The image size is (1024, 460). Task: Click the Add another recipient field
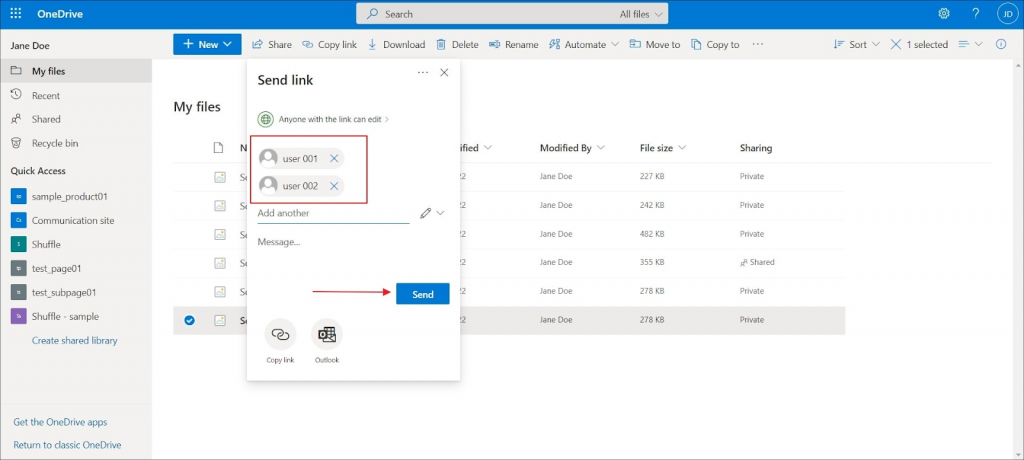pos(332,213)
